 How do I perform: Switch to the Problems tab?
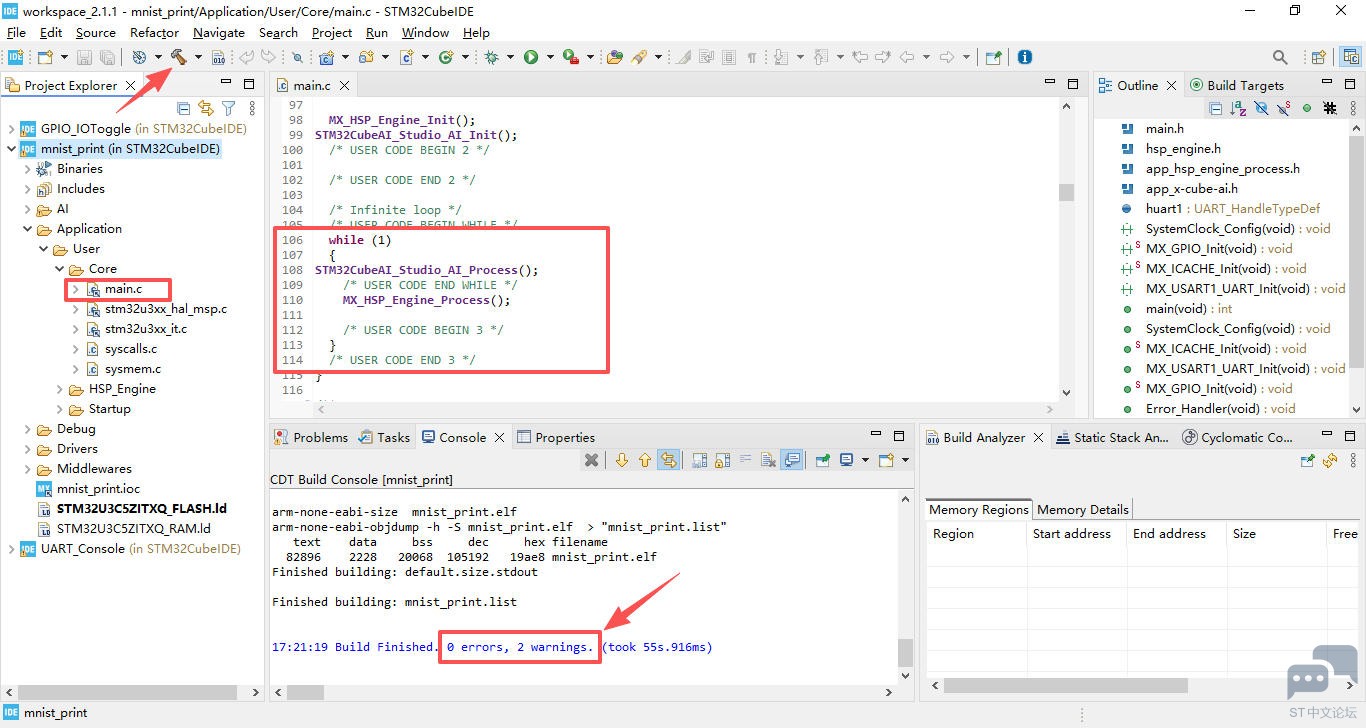[x=311, y=437]
